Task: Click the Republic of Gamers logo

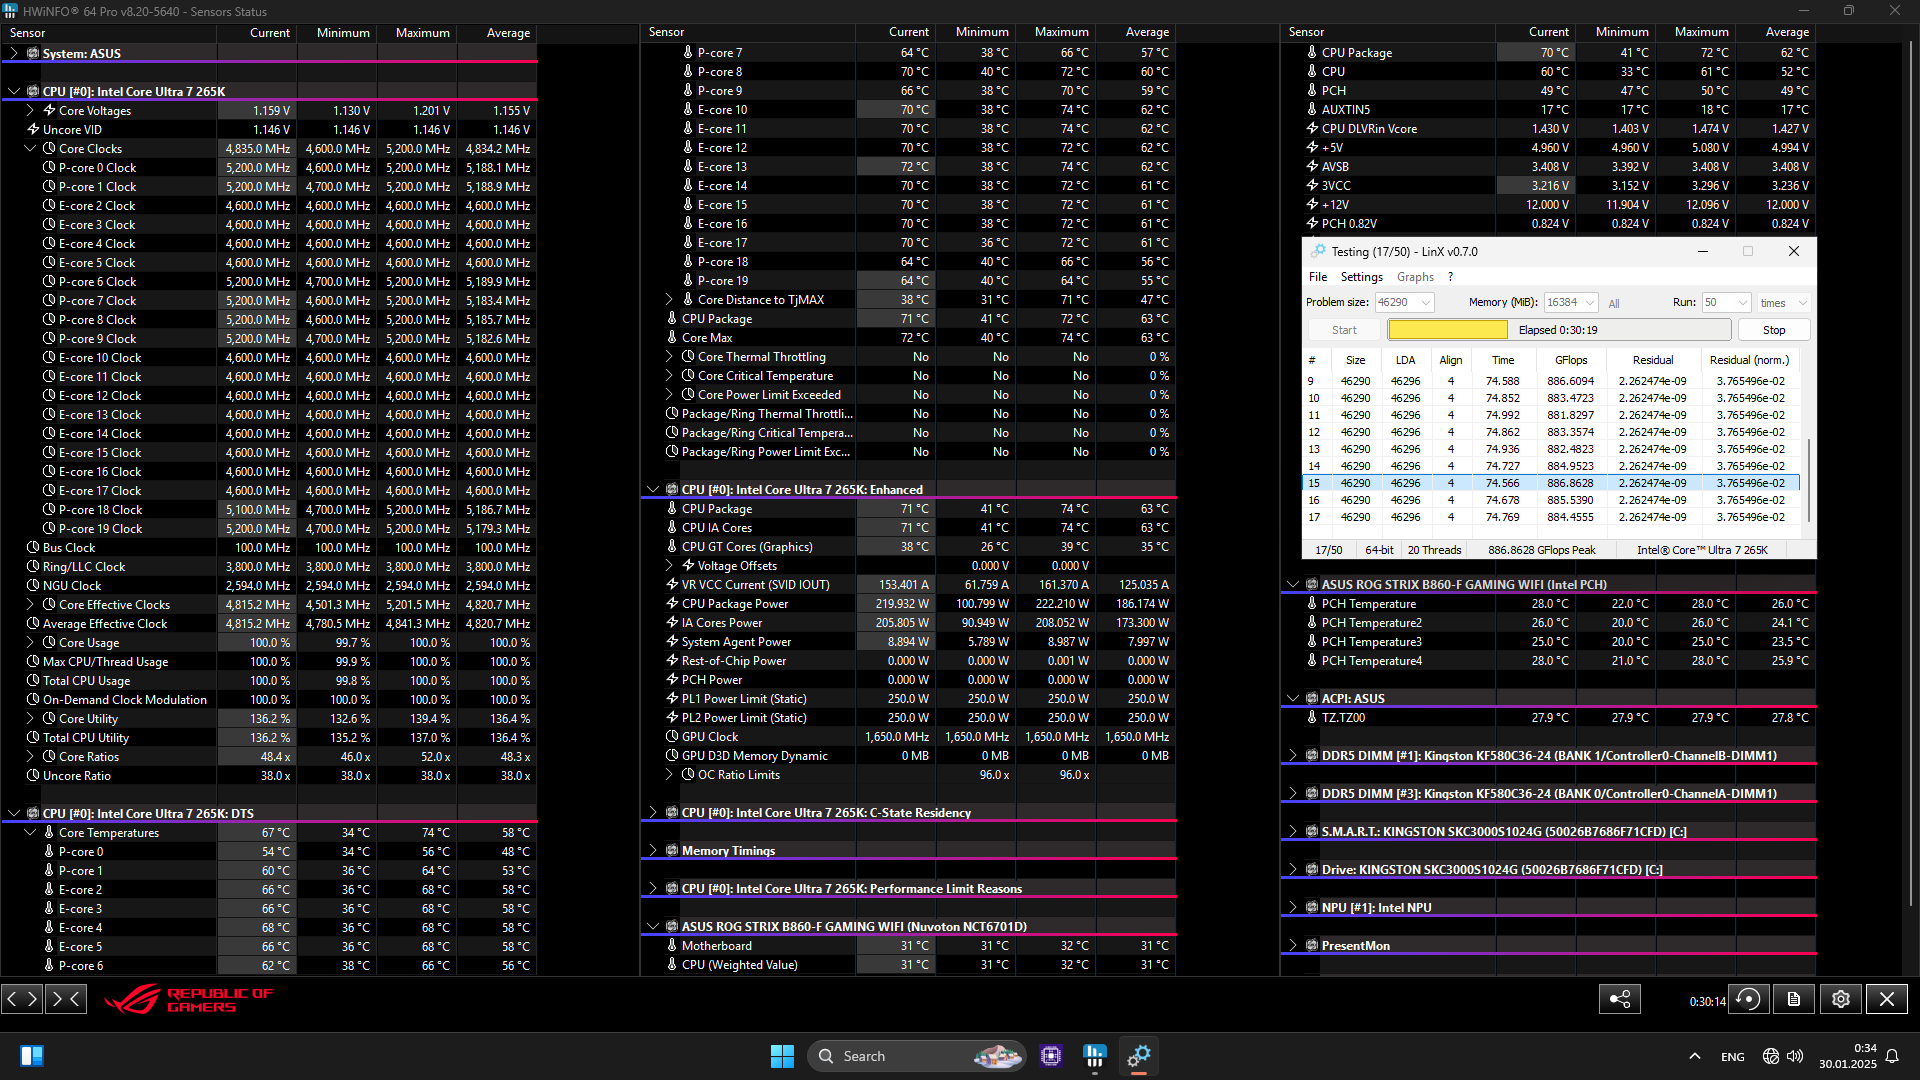Action: [x=190, y=999]
